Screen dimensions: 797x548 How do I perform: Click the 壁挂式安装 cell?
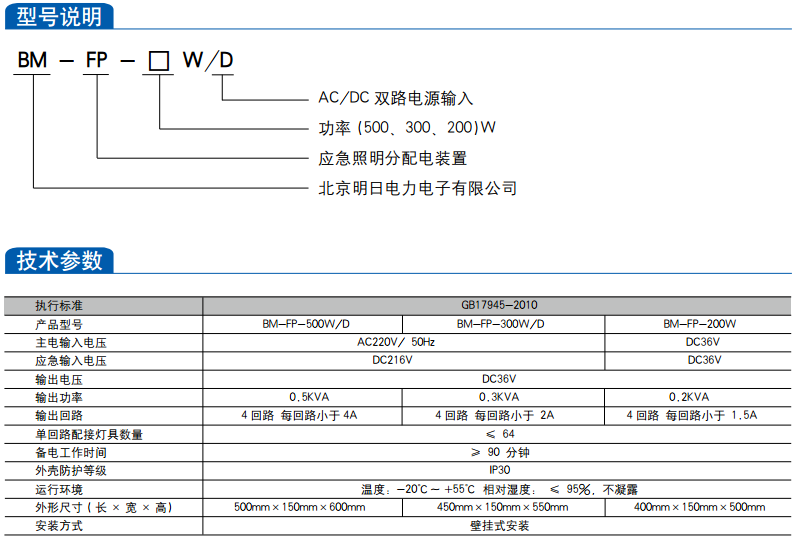[x=499, y=526]
